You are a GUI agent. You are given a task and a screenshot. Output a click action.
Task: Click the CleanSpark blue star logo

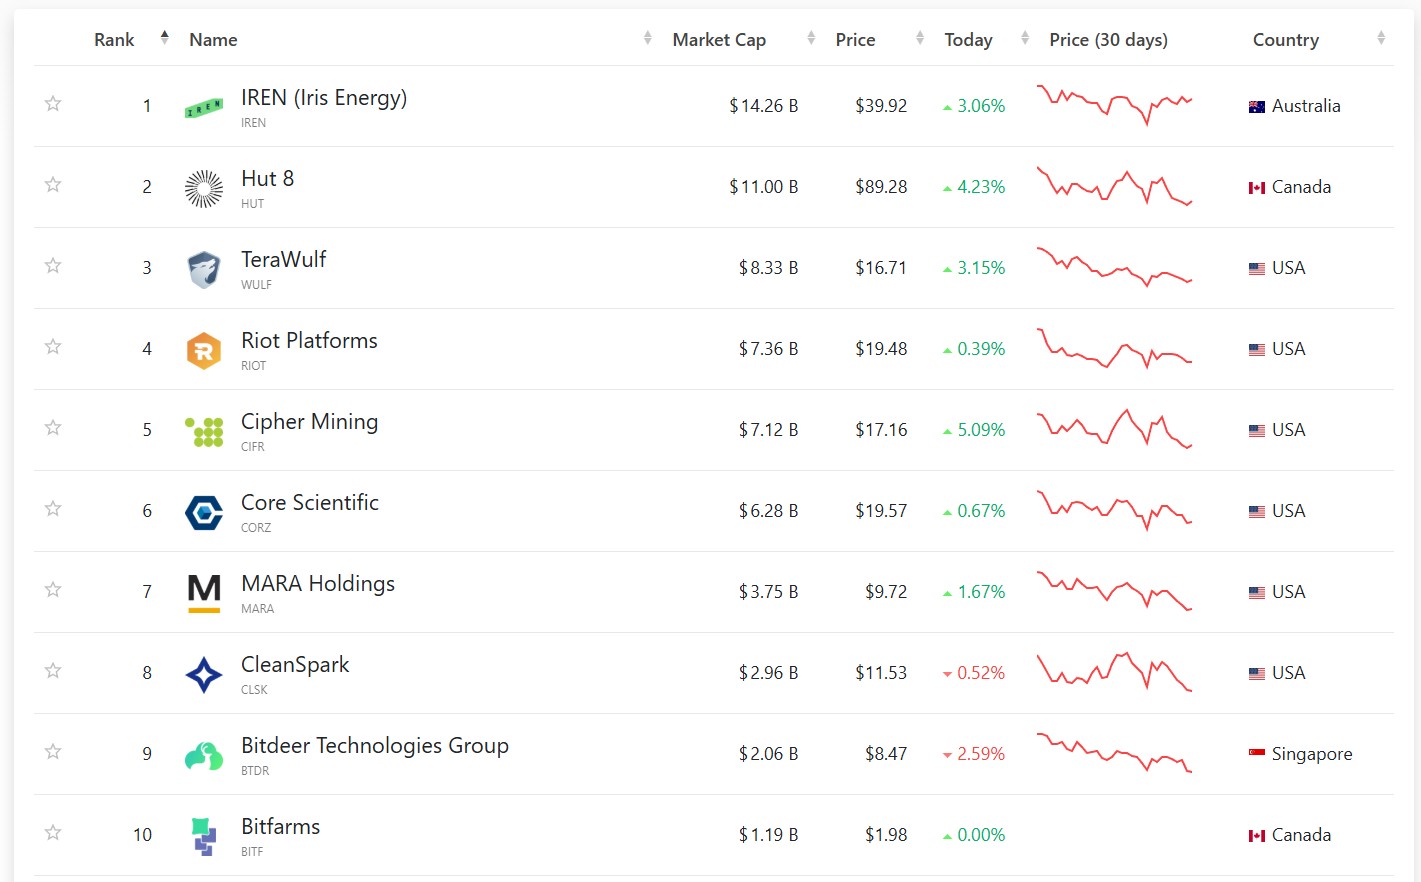coord(204,675)
